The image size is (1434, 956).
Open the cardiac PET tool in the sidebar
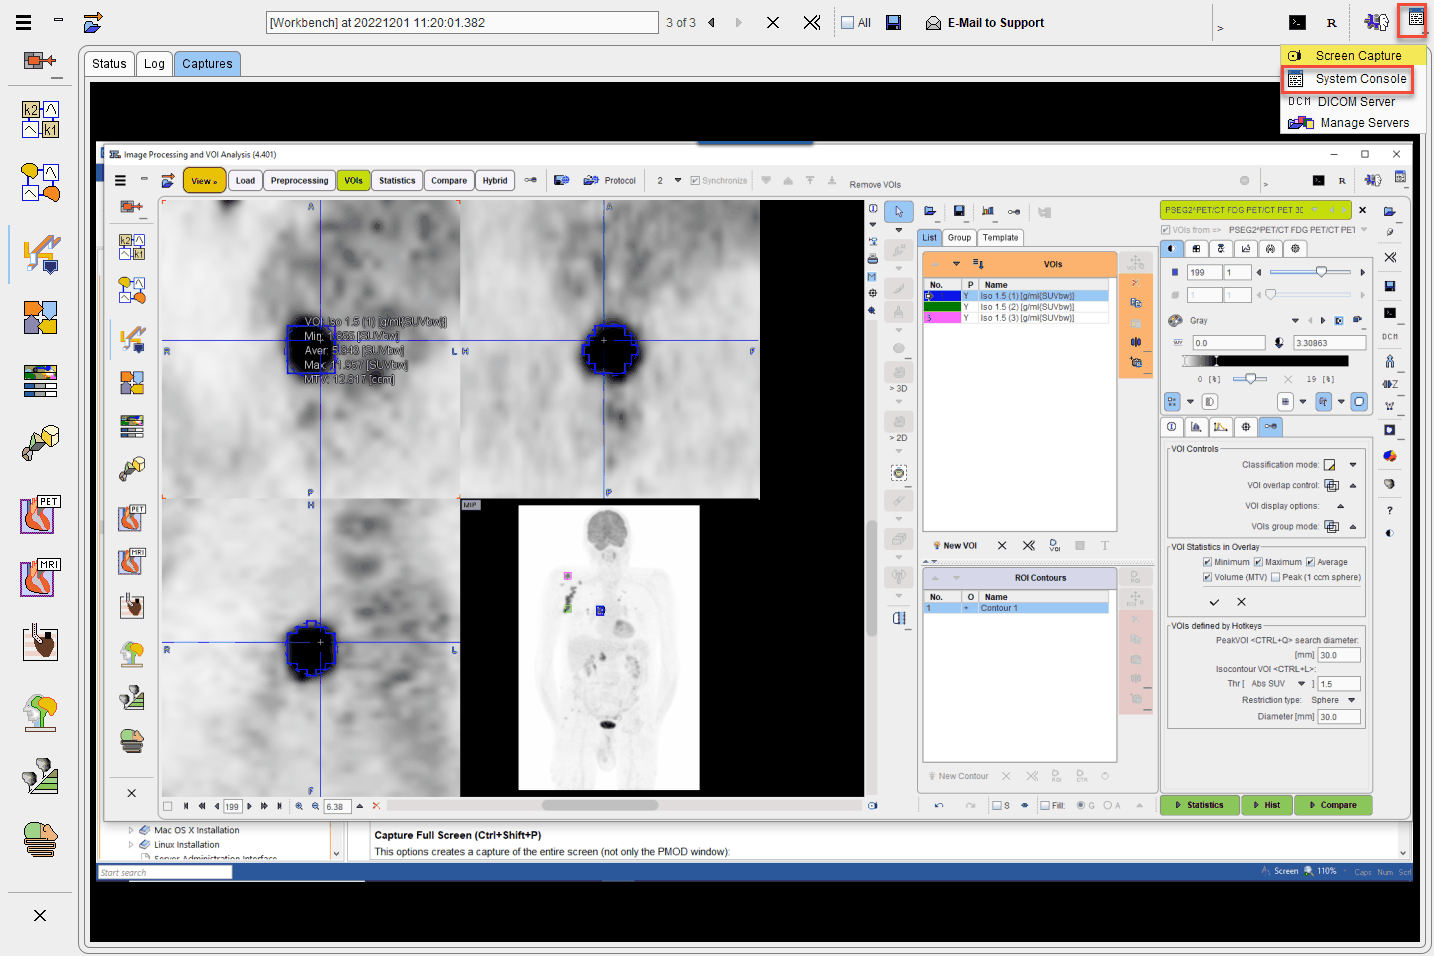click(41, 514)
